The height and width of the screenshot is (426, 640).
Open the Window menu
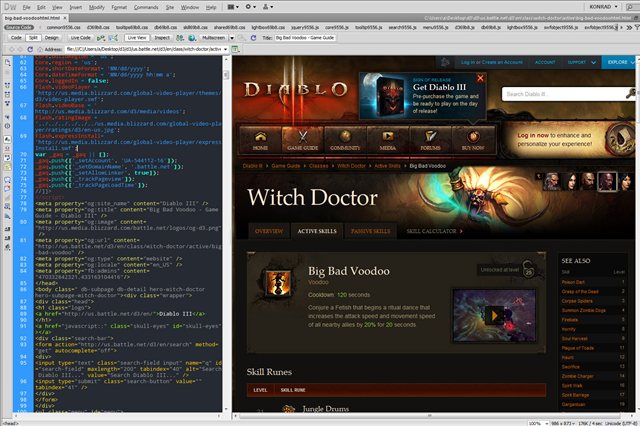(190, 7)
